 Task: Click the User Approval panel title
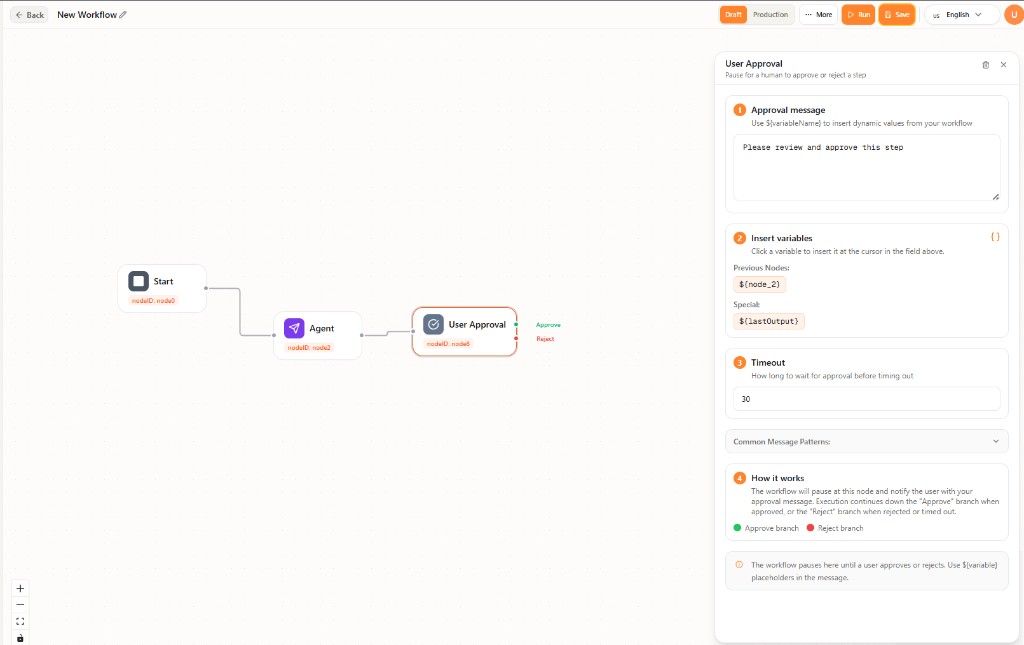pos(754,63)
